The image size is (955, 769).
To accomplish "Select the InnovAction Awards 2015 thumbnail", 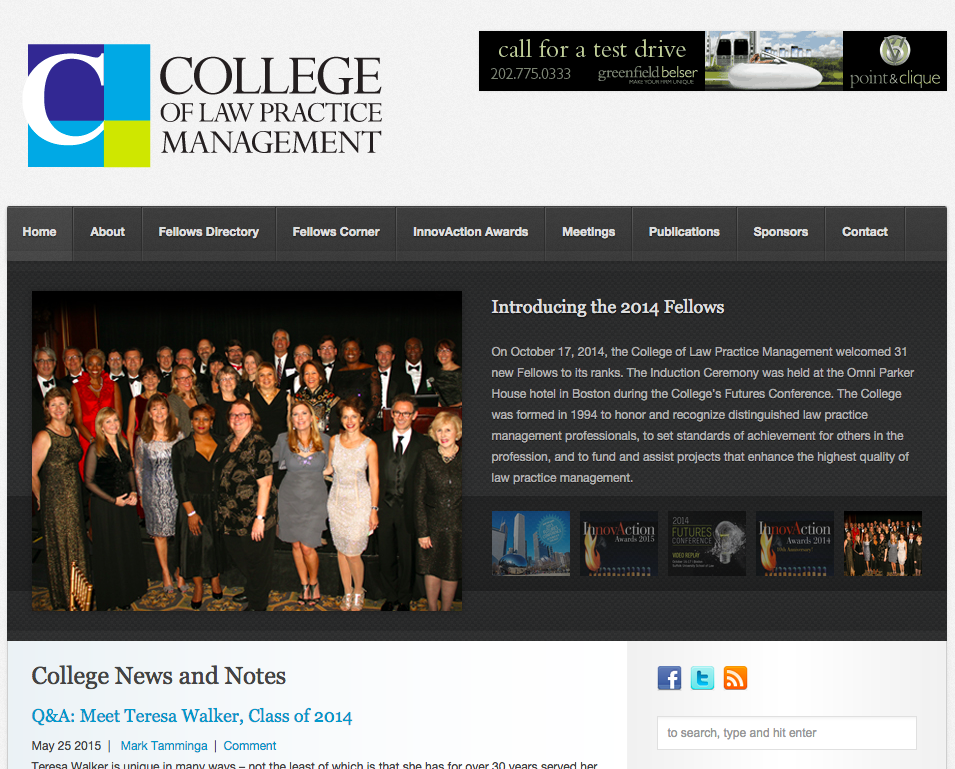I will point(619,543).
